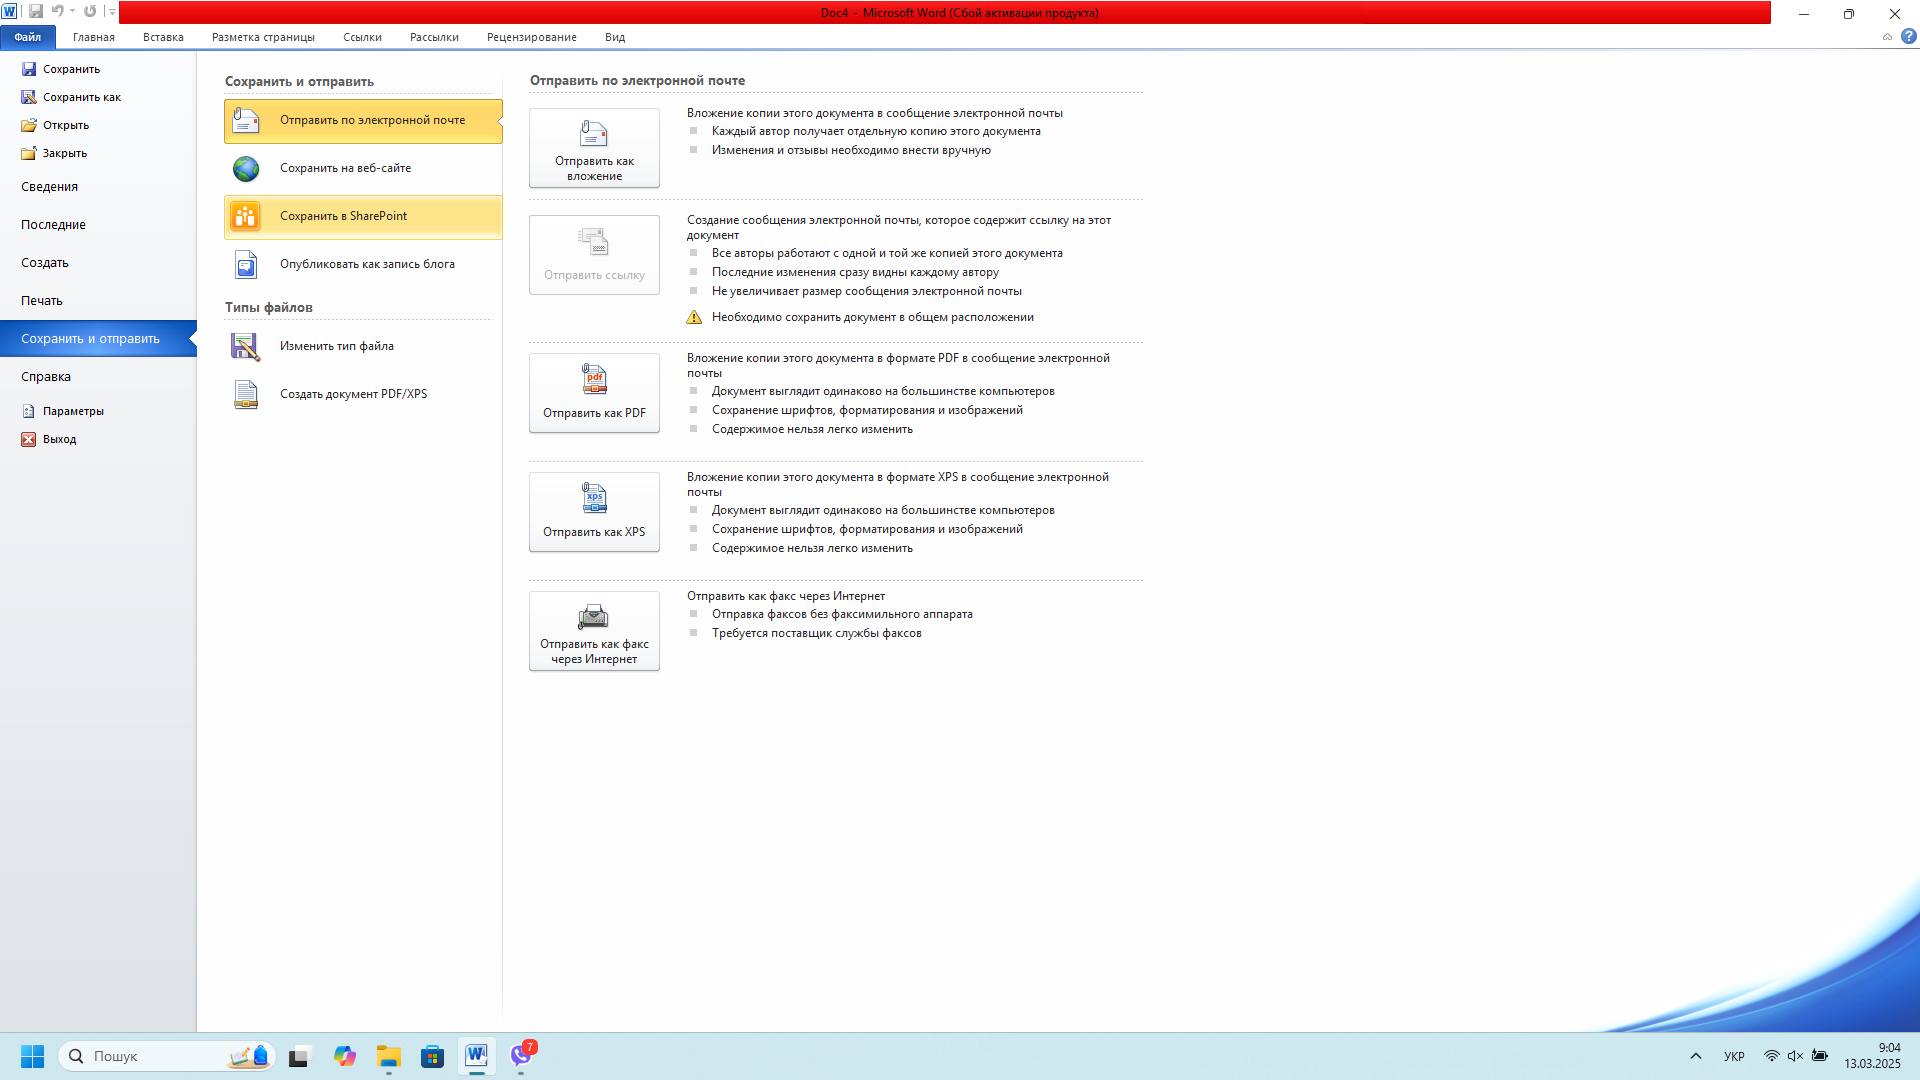Show the Последние documents list

(98, 225)
